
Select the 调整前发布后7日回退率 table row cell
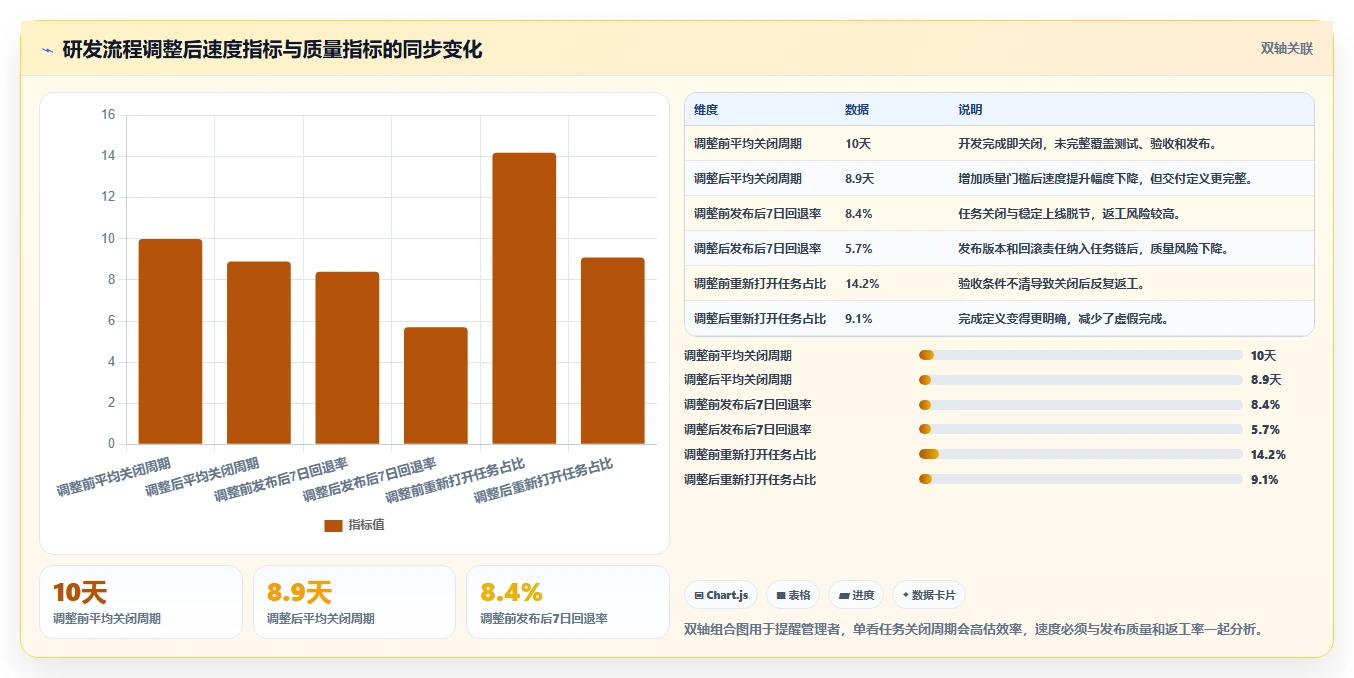click(x=758, y=214)
